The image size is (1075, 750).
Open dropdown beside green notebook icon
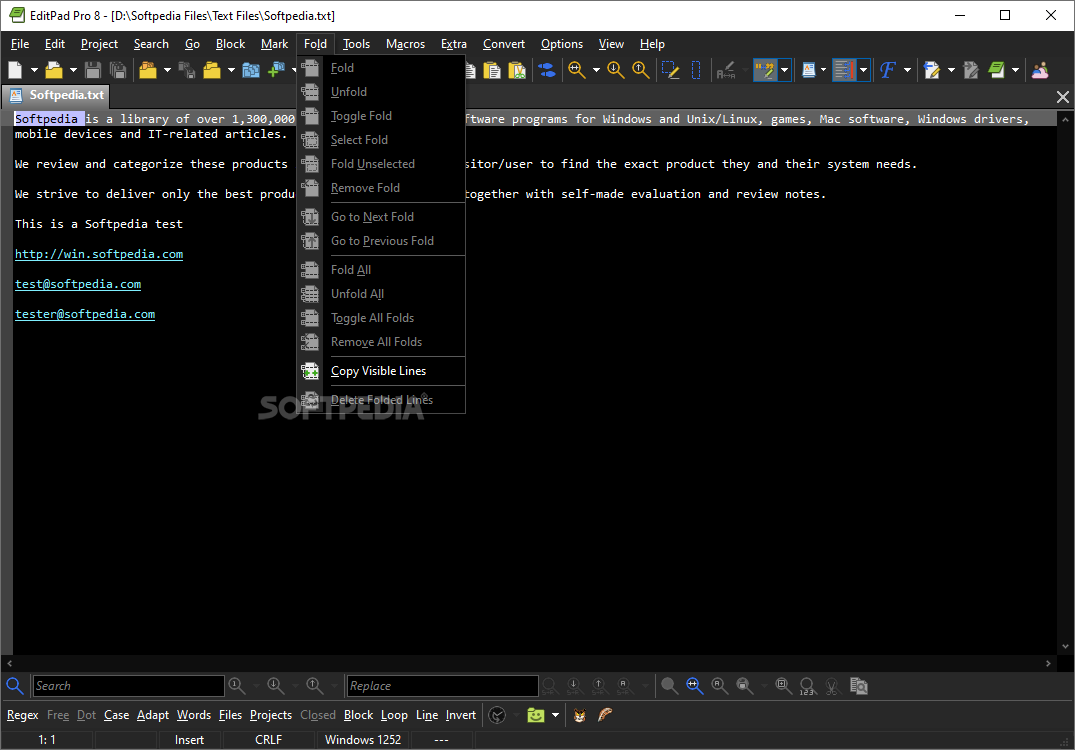pos(1015,70)
